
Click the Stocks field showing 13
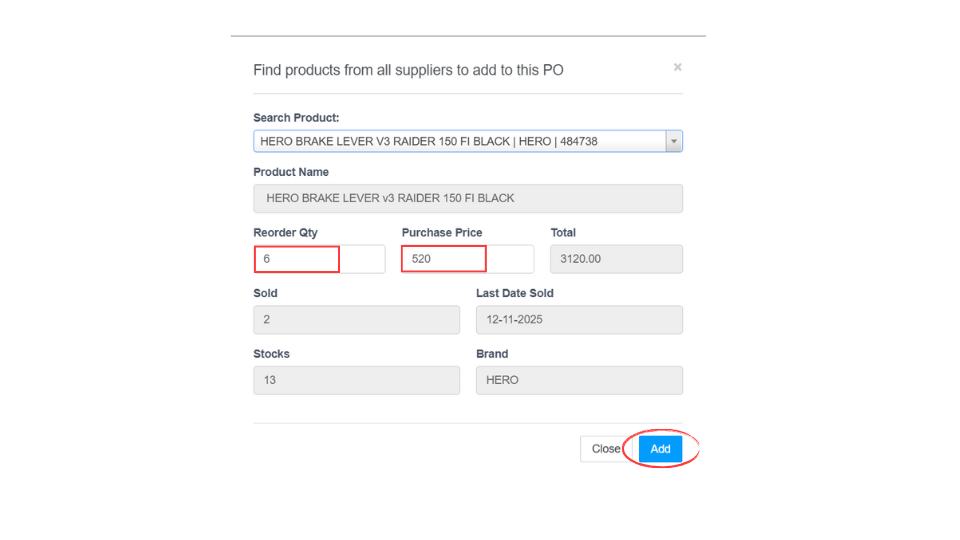tap(356, 380)
